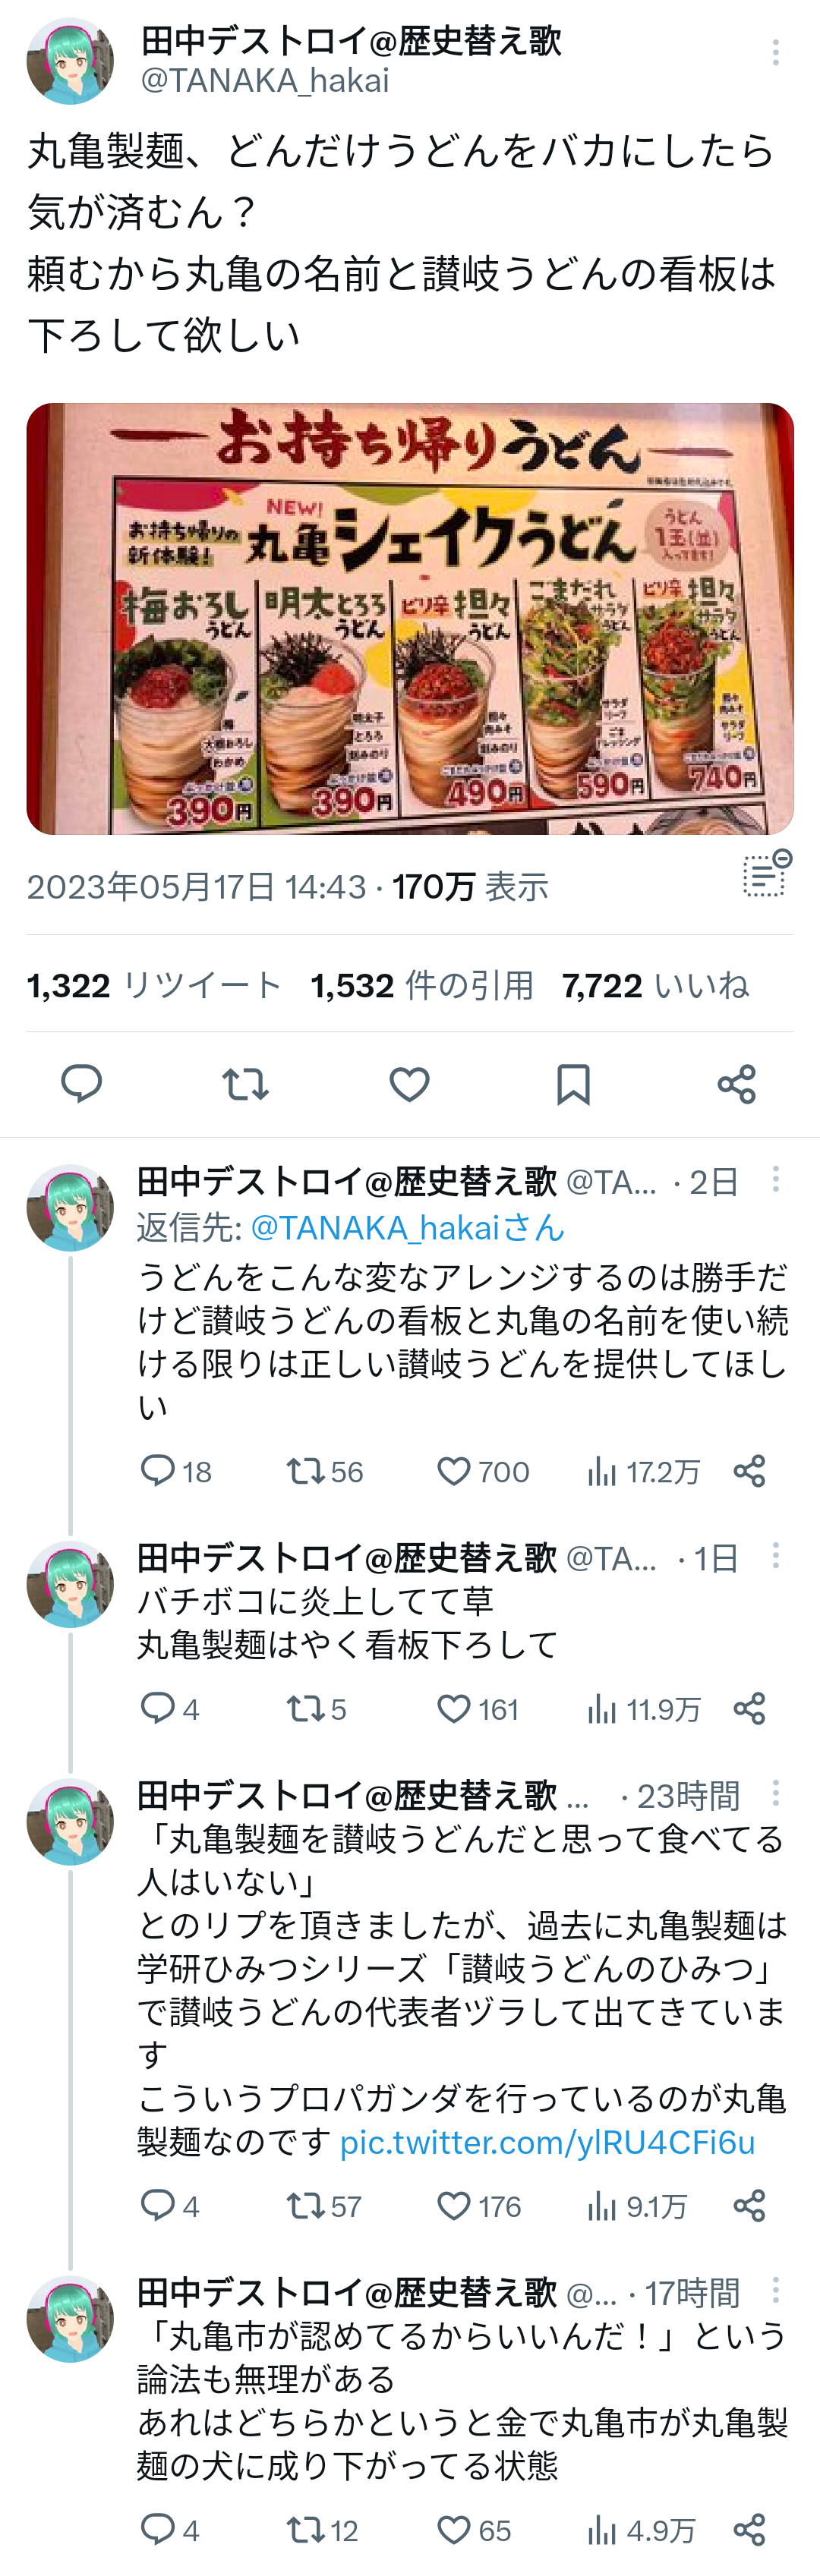820x2576 pixels.
Task: Open the main tweet's three-dot options menu
Action: 775,53
